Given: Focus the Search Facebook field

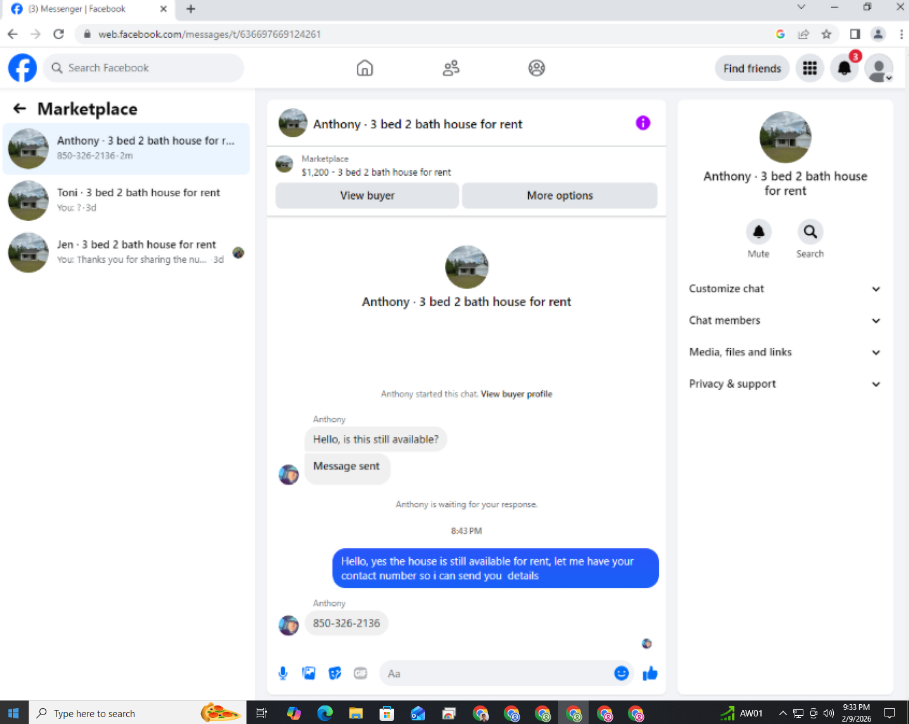Looking at the screenshot, I should click(143, 68).
